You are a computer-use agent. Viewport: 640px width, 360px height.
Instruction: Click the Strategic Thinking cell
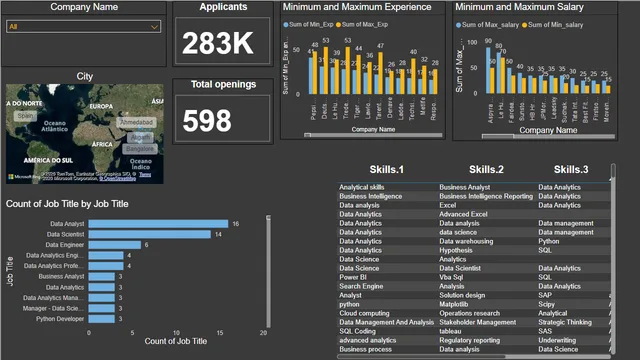[x=565, y=322]
